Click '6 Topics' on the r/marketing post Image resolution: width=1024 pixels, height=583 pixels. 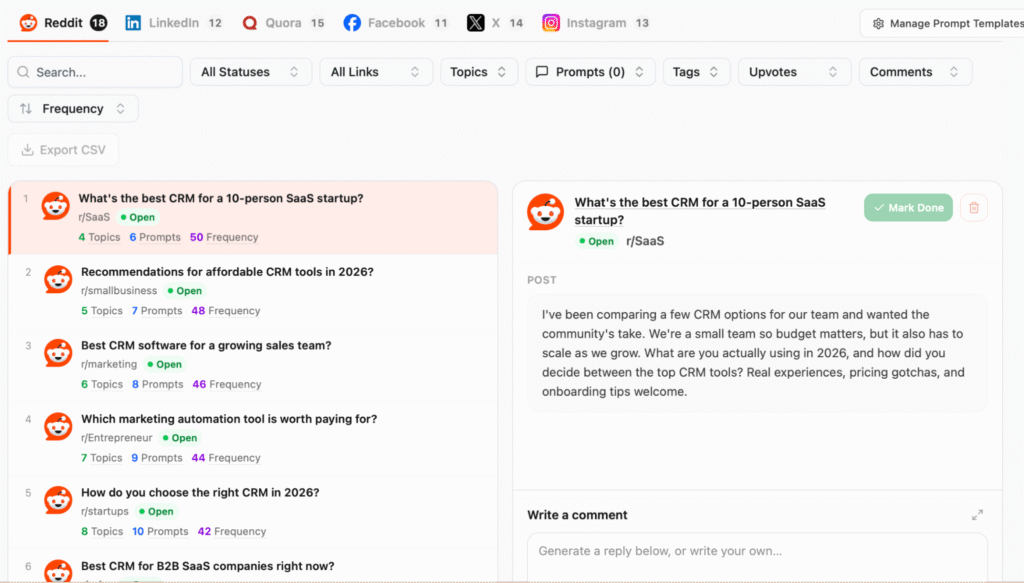(102, 385)
